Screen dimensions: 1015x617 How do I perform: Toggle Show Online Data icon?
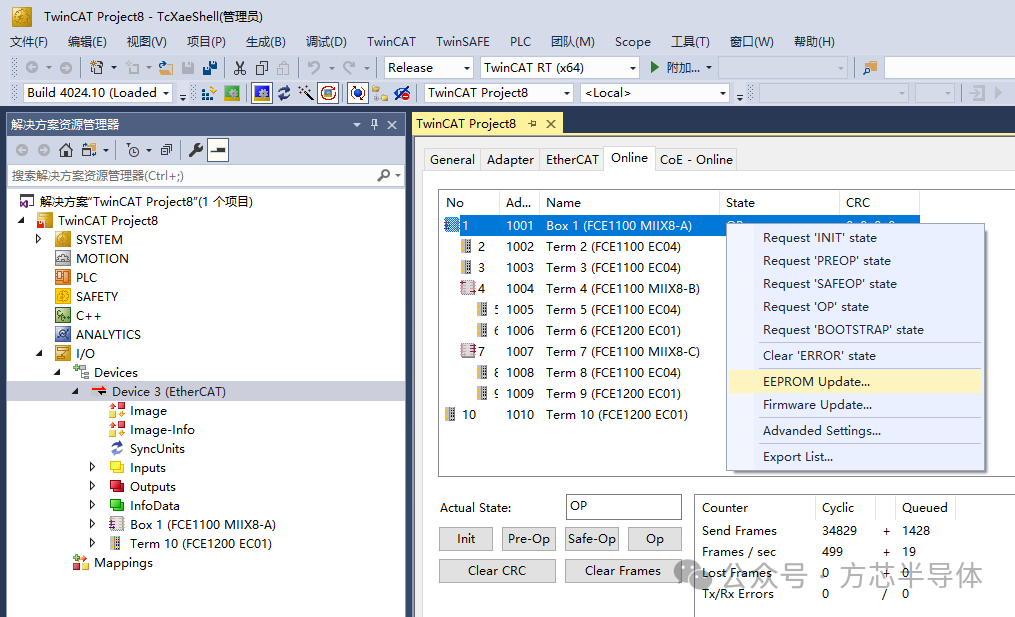pos(357,93)
